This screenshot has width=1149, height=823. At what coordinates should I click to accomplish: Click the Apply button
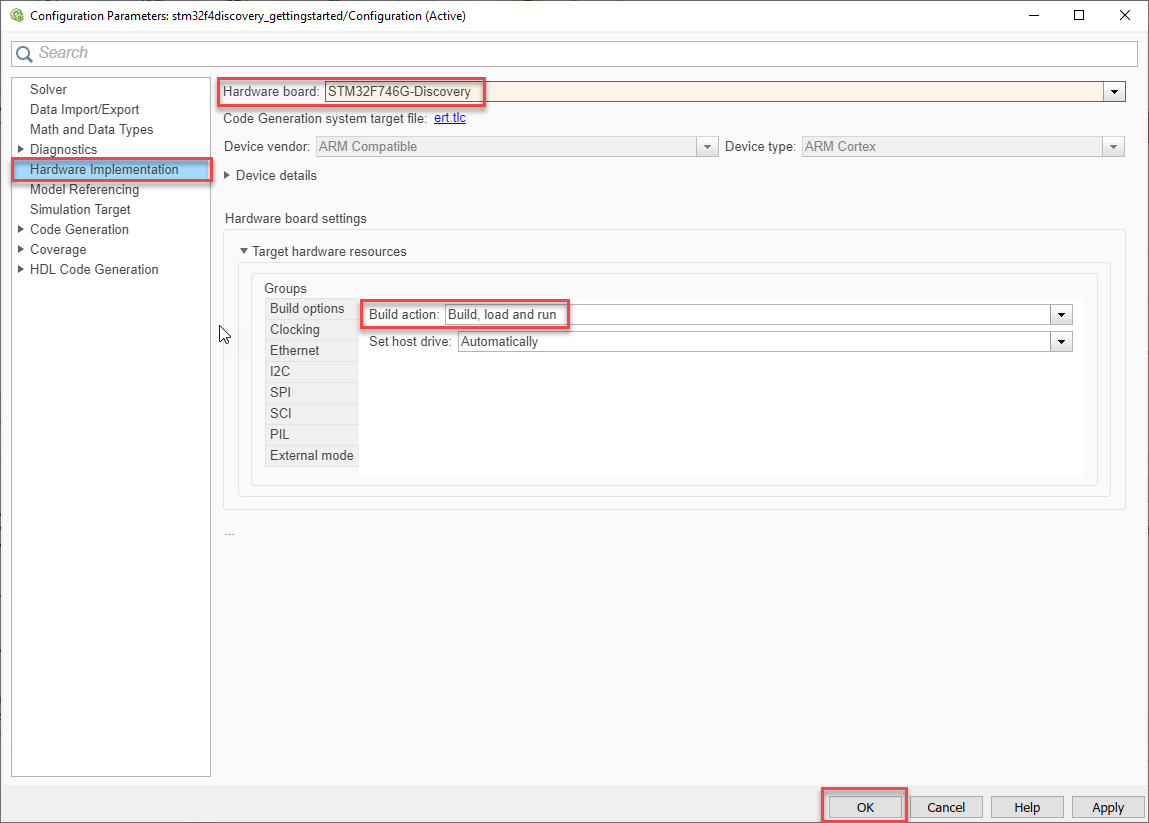[x=1107, y=807]
